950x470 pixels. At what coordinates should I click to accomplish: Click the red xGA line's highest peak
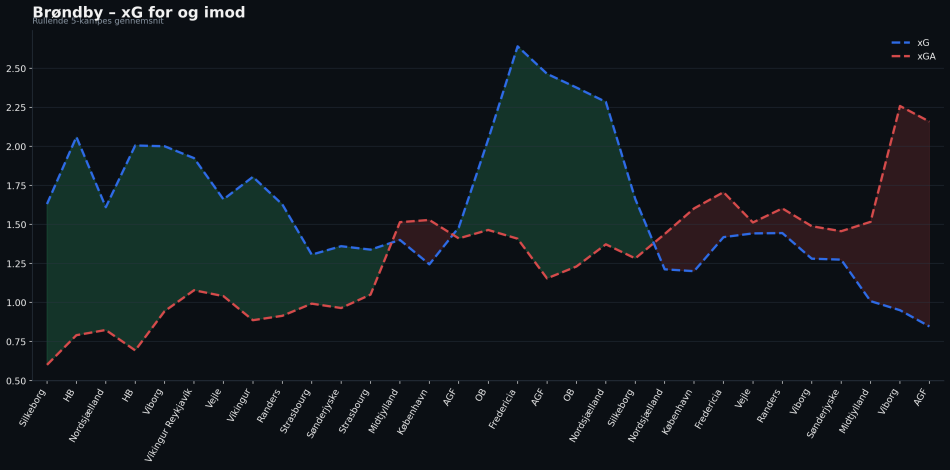[x=900, y=106]
